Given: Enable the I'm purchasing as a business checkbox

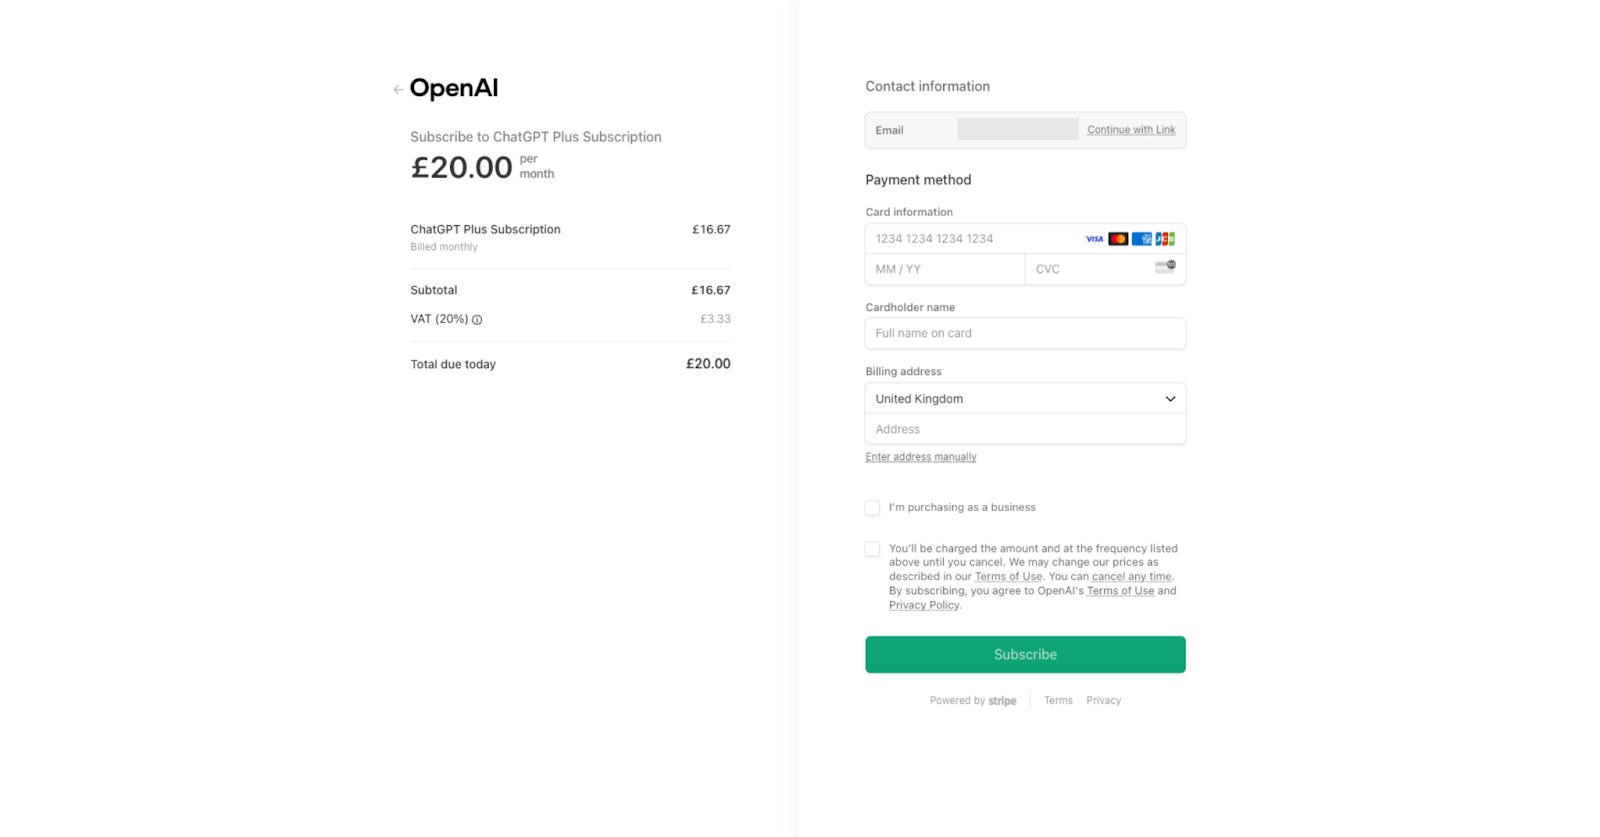Looking at the screenshot, I should 872,508.
